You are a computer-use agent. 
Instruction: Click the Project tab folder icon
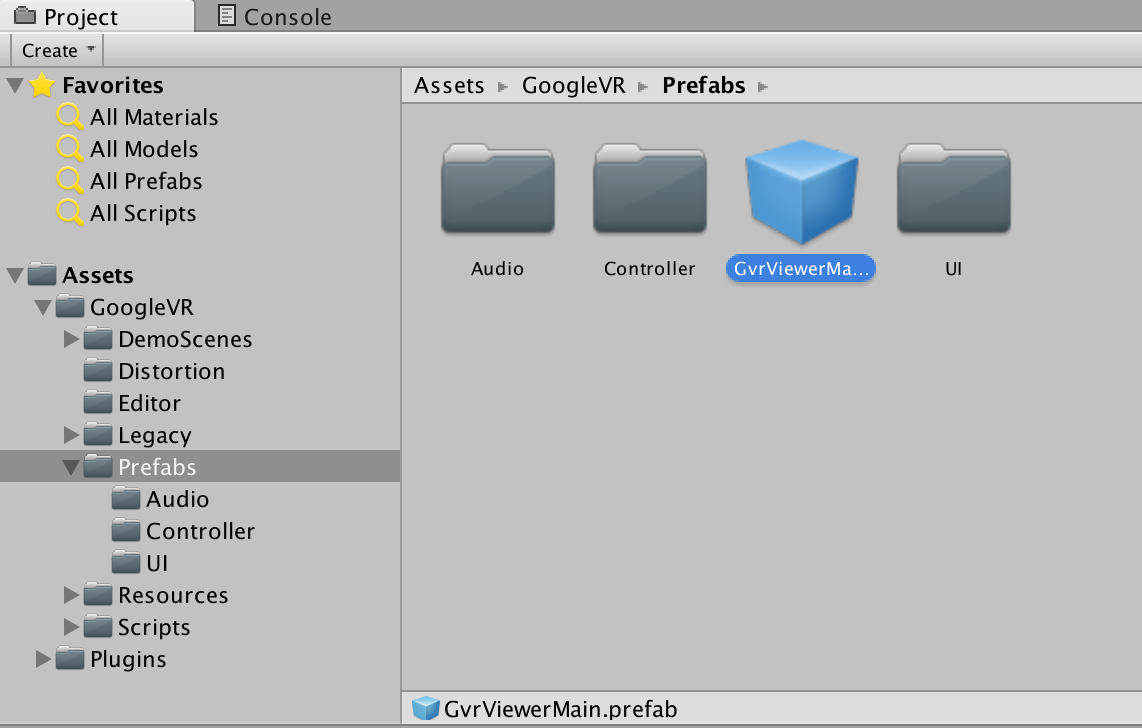click(25, 15)
